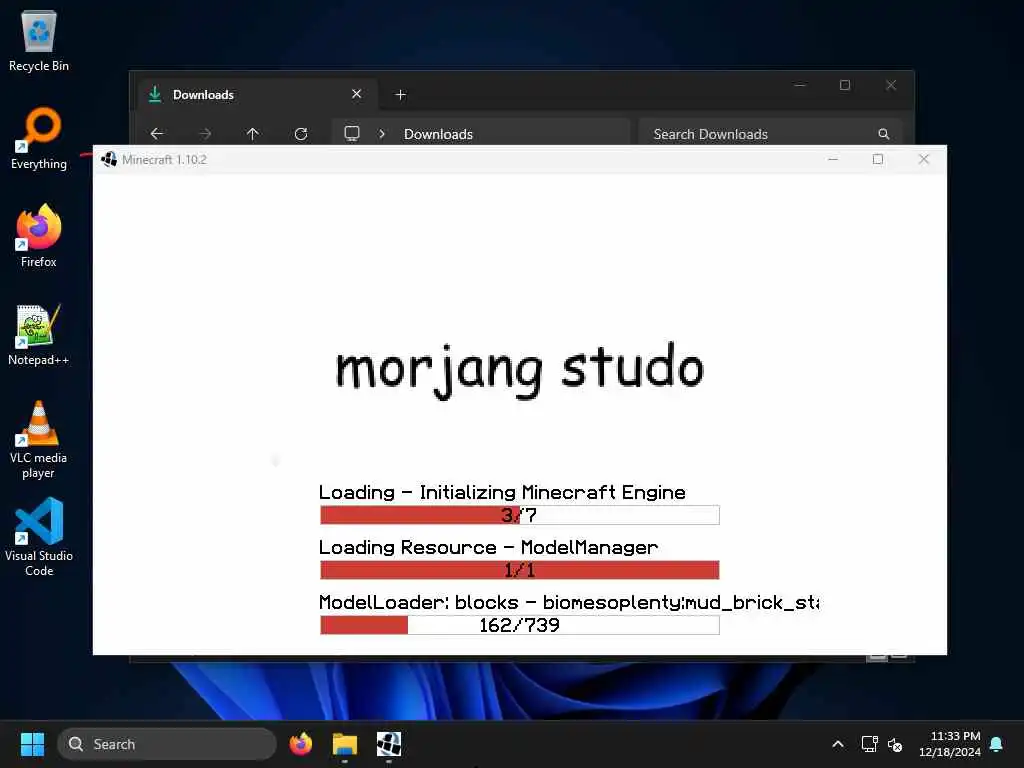
Task: Open the Windows Start menu
Action: [x=32, y=744]
